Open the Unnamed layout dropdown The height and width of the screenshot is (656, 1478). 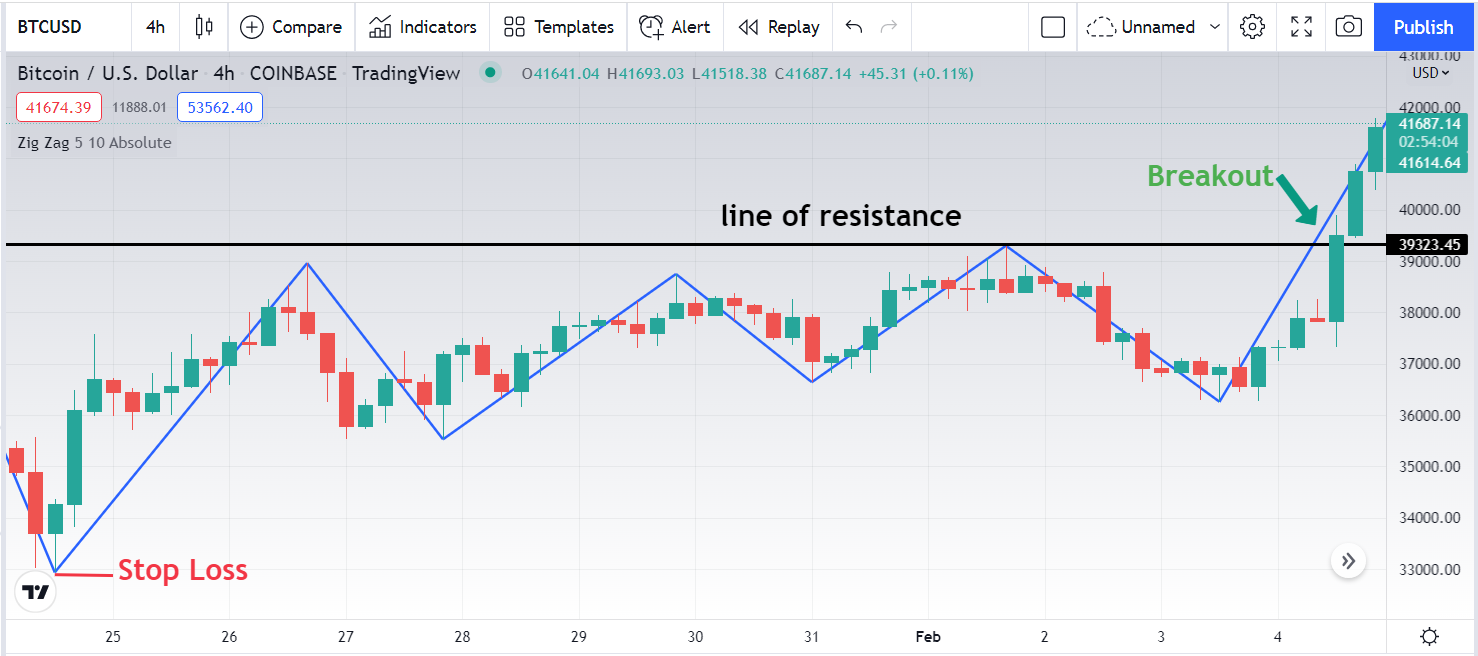point(1155,27)
